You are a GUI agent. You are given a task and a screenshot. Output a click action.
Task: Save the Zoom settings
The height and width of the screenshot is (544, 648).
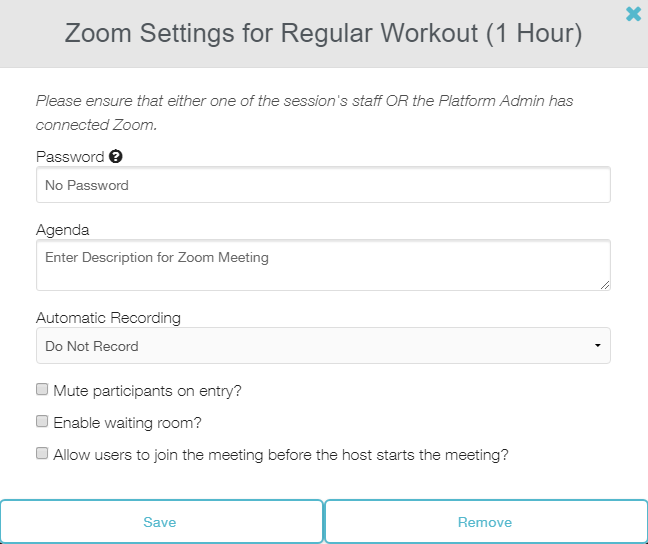click(160, 522)
